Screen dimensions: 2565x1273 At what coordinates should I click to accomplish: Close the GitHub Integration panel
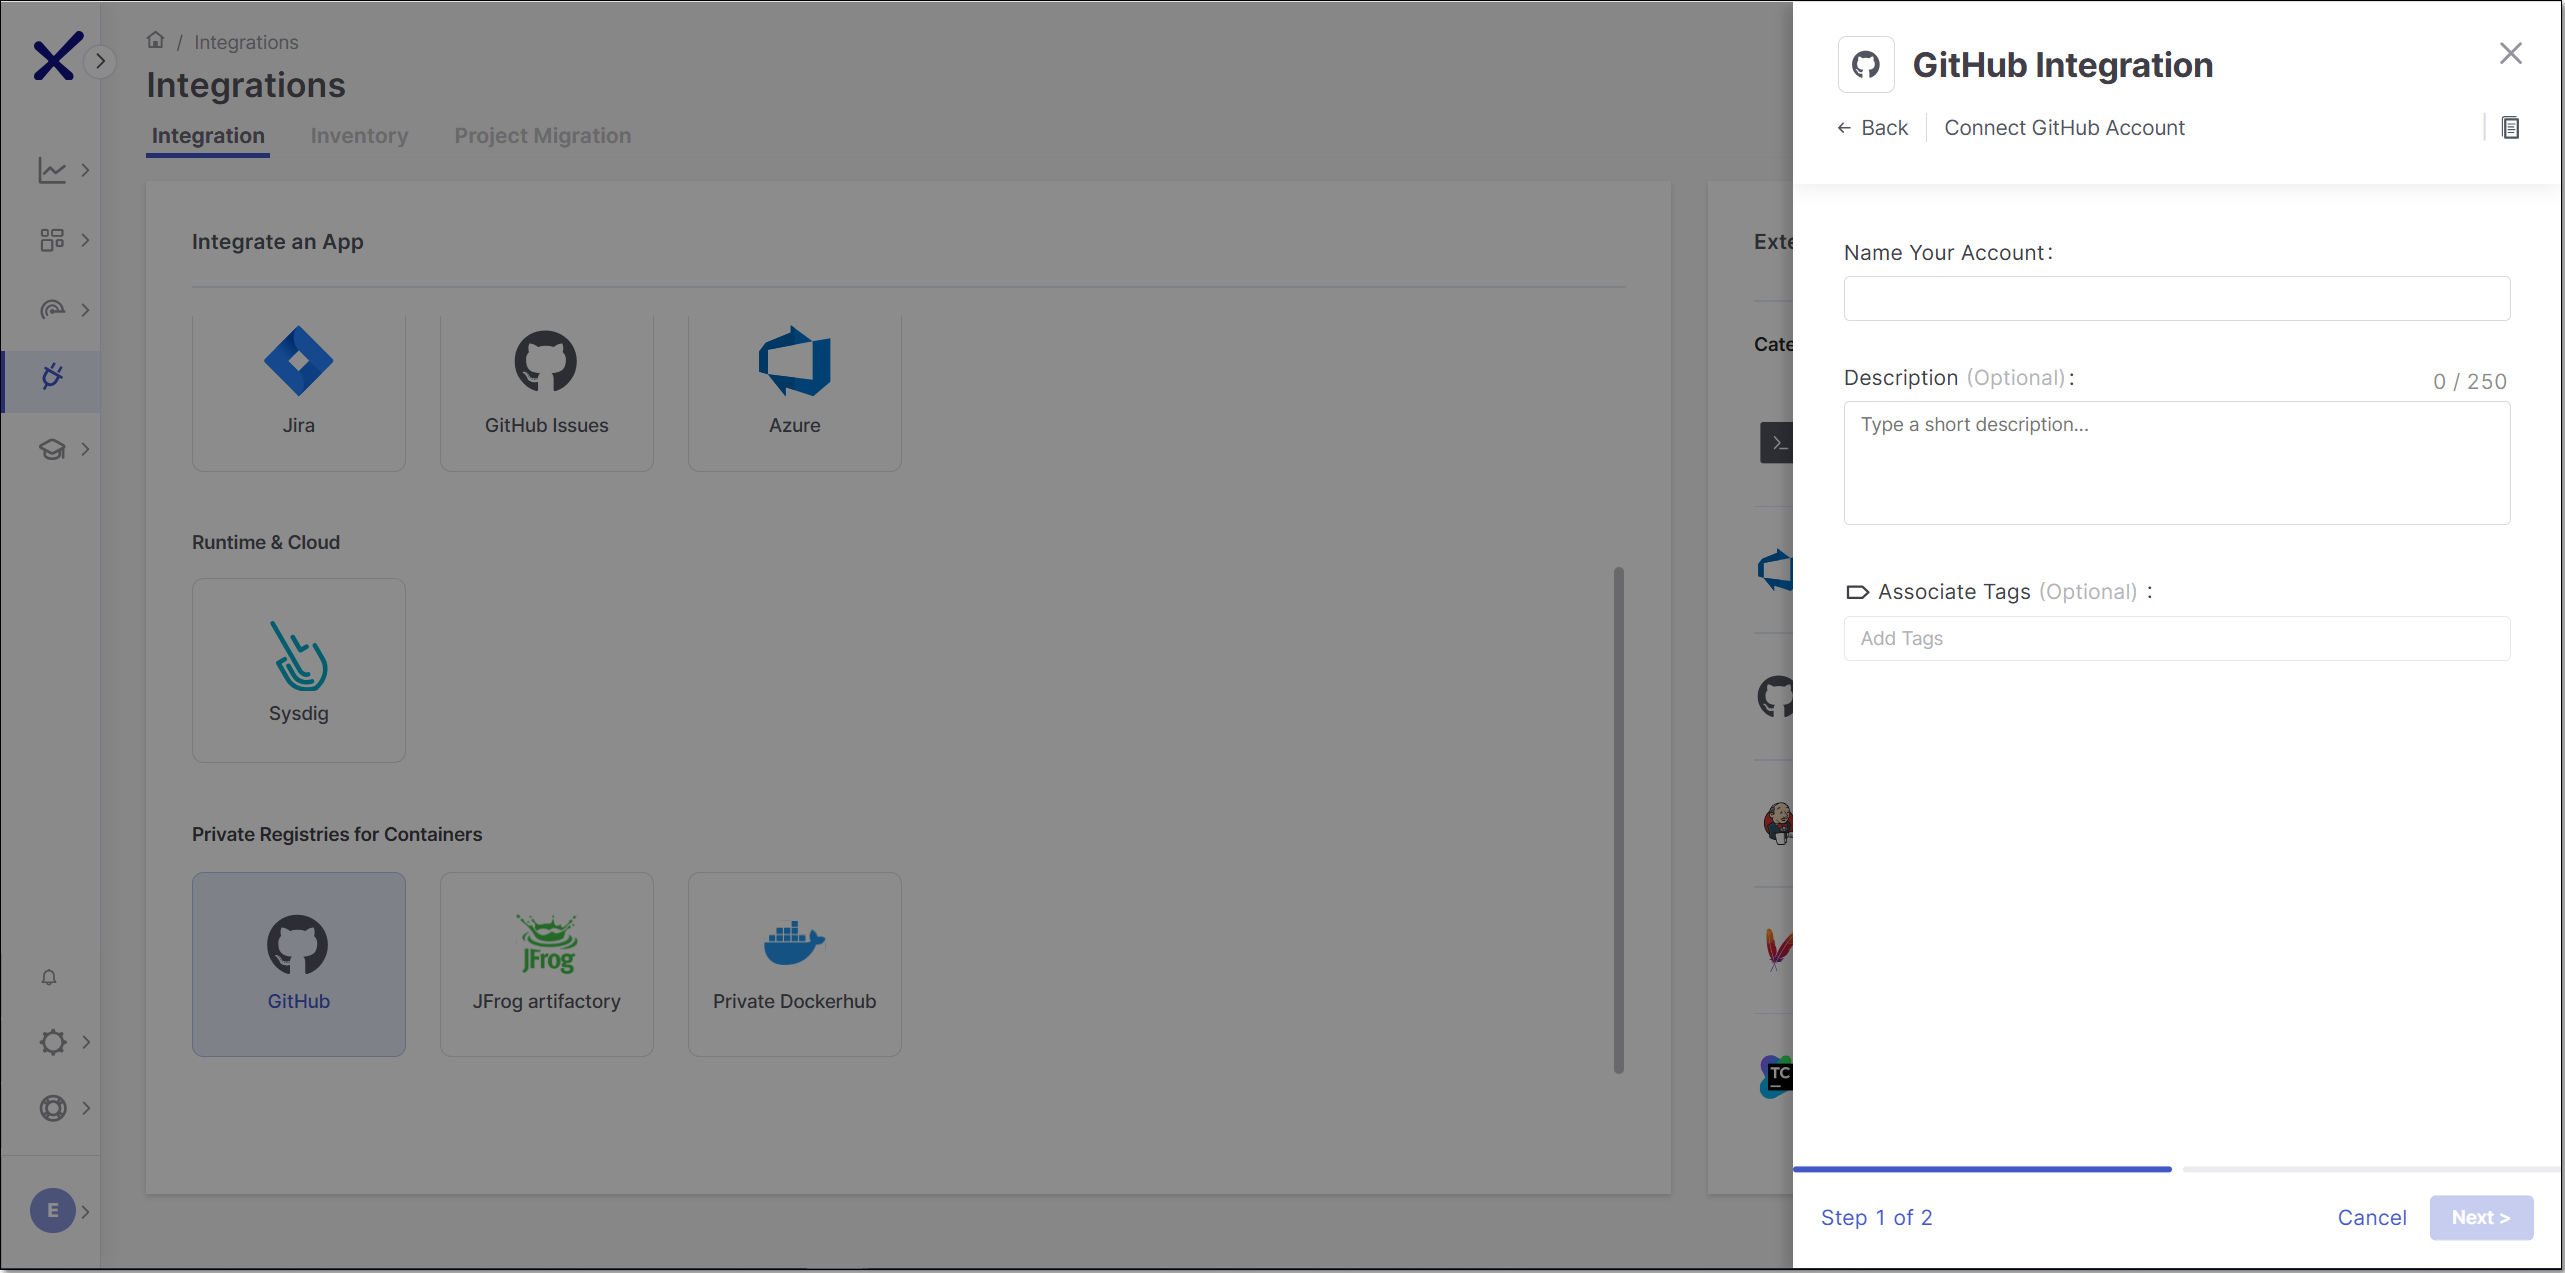(x=2510, y=53)
